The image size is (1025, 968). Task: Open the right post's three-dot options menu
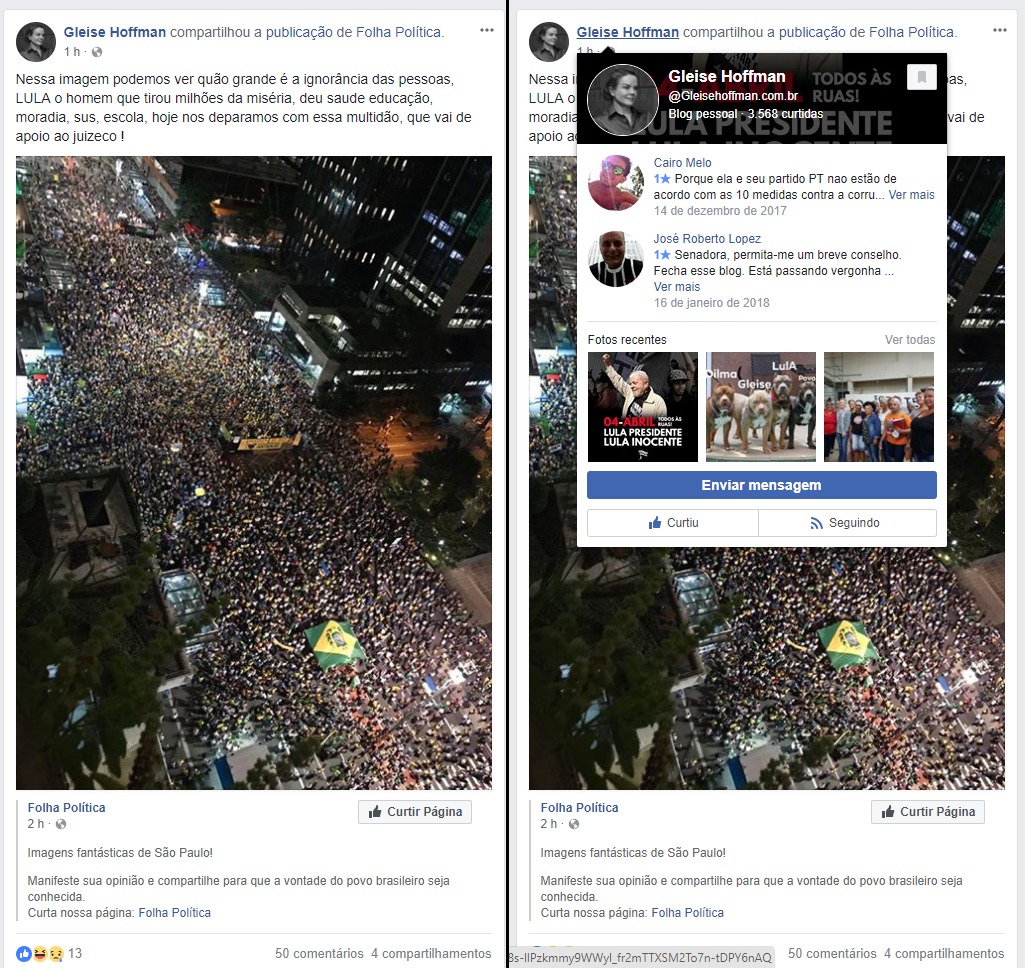[1000, 30]
